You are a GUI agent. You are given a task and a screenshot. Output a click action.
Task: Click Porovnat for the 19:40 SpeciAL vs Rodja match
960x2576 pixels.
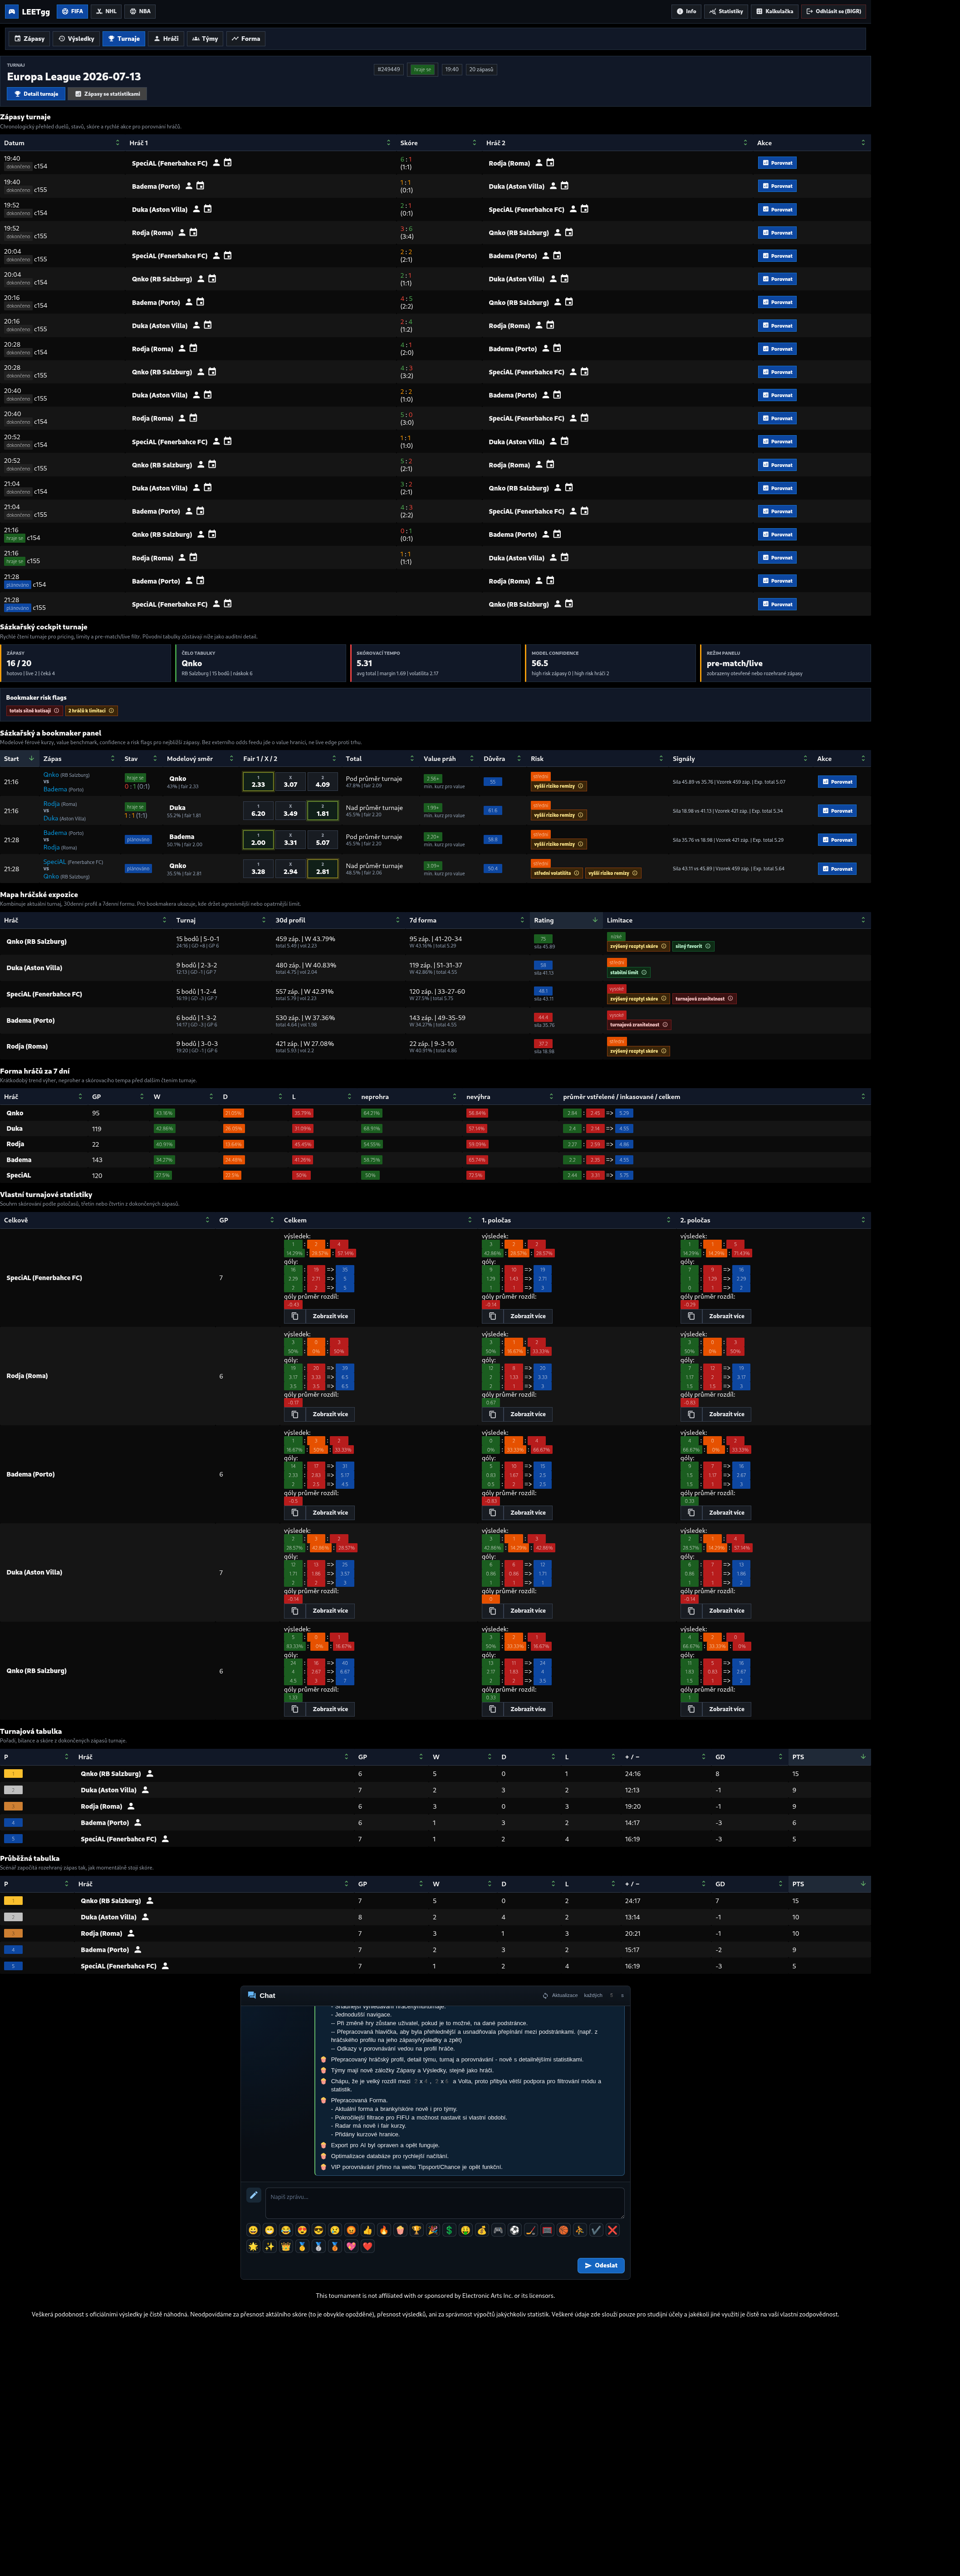777,162
